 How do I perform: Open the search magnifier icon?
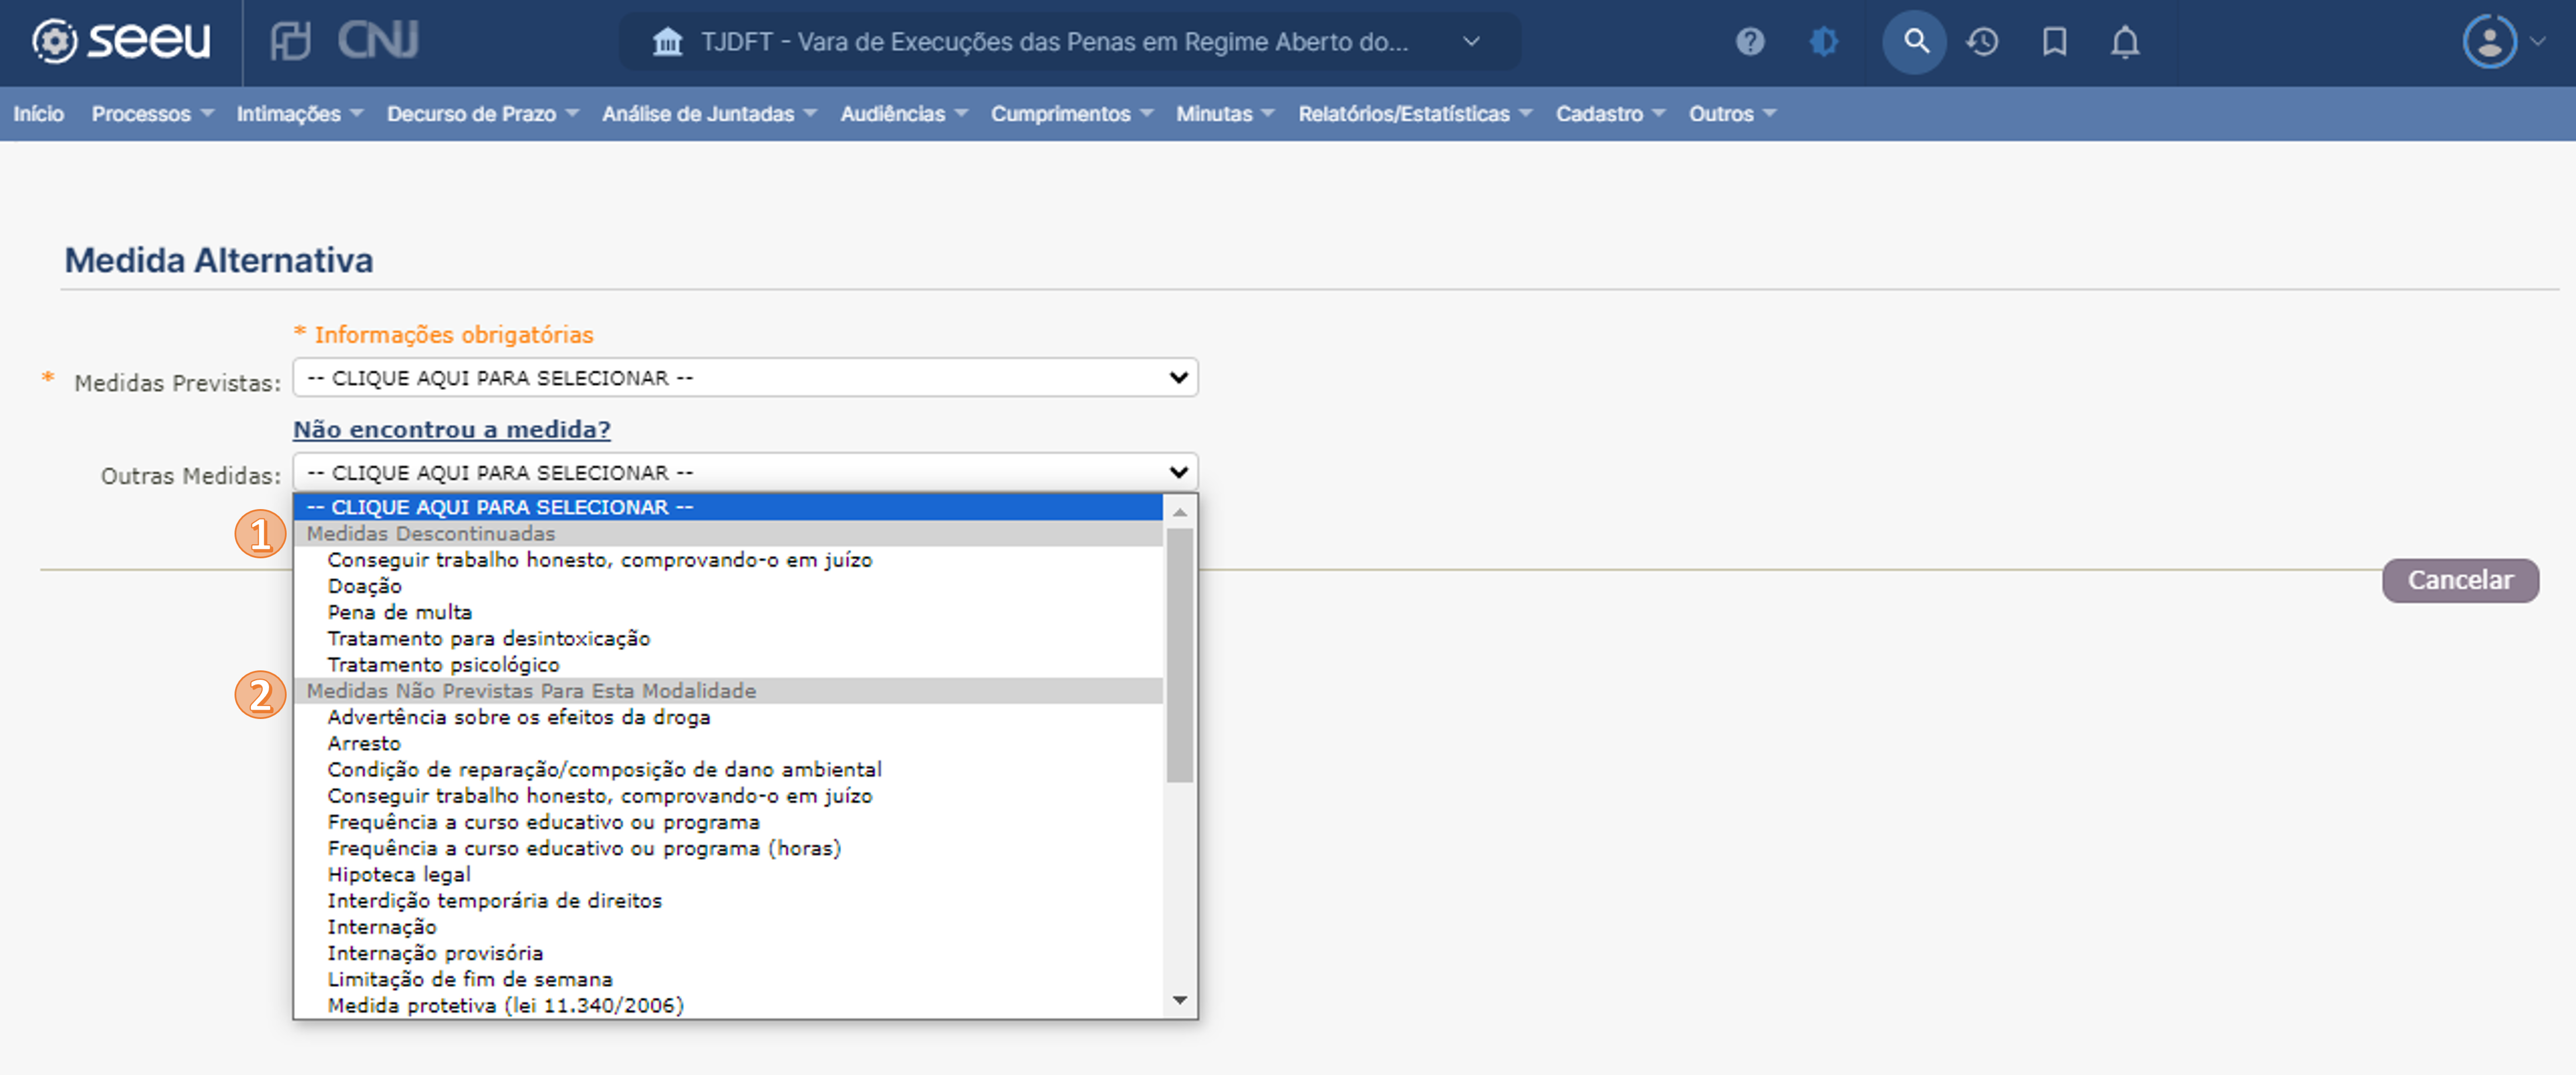1914,42
